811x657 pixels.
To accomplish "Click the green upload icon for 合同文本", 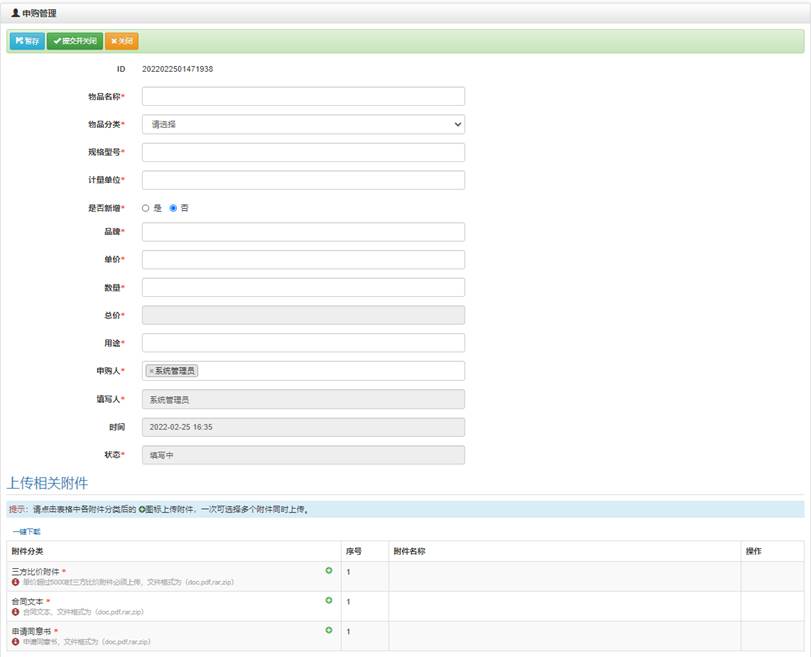I will [x=329, y=600].
